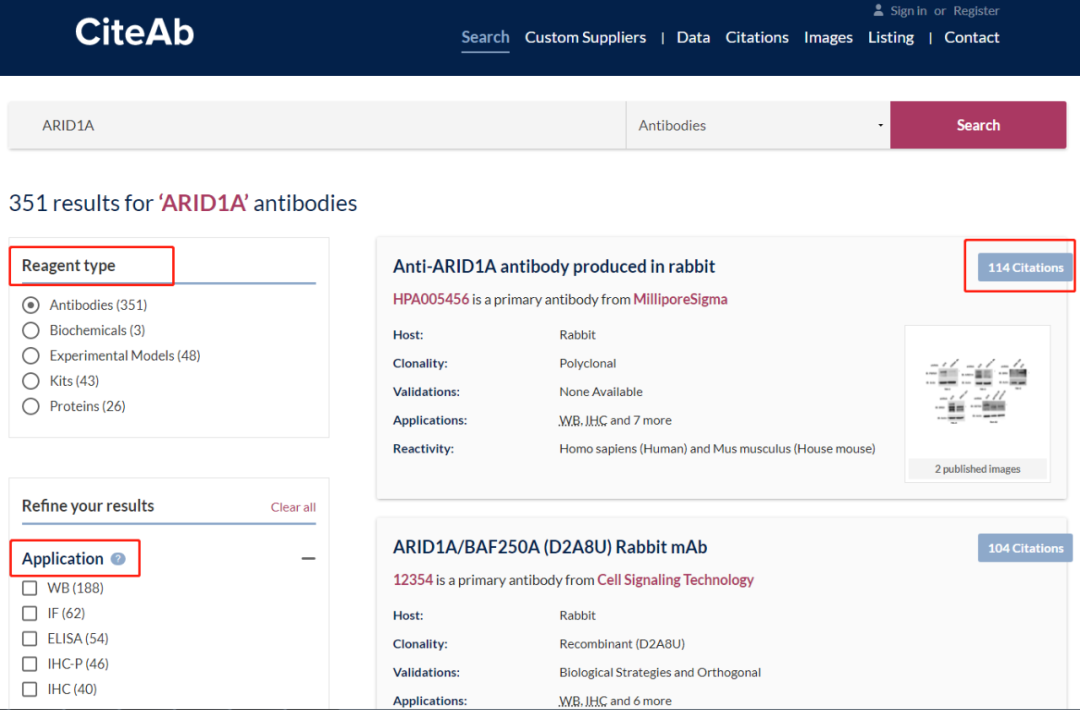Open the Antibodies category dropdown
The width and height of the screenshot is (1080, 710).
tap(758, 125)
